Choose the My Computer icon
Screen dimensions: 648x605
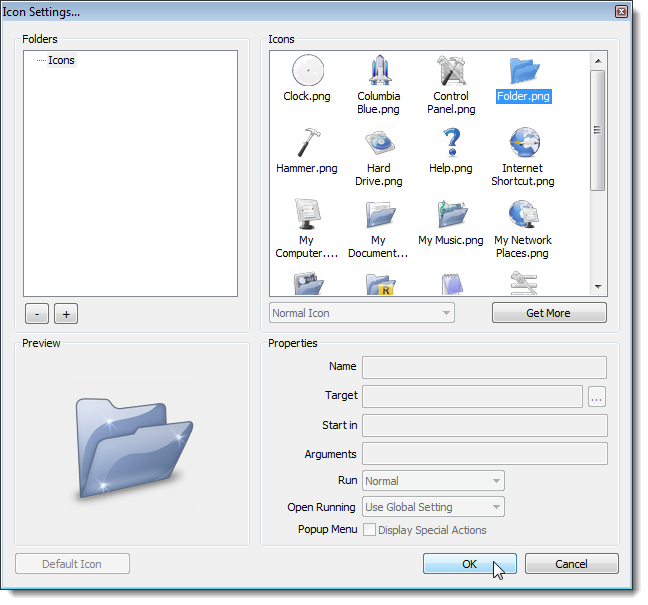pos(307,214)
